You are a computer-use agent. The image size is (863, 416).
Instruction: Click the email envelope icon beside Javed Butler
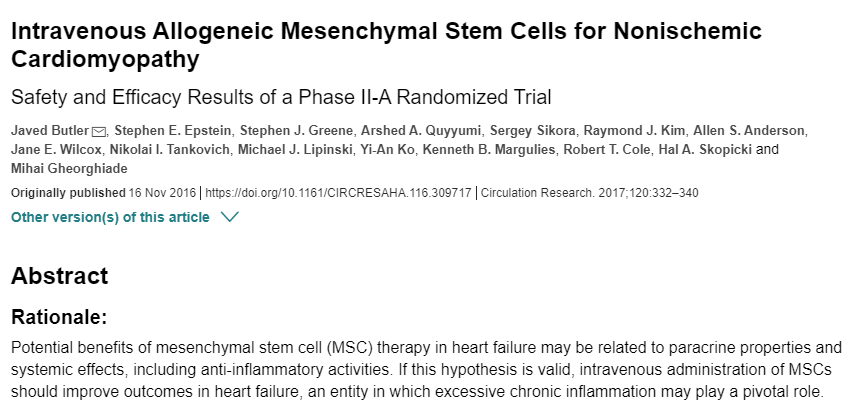click(x=99, y=132)
